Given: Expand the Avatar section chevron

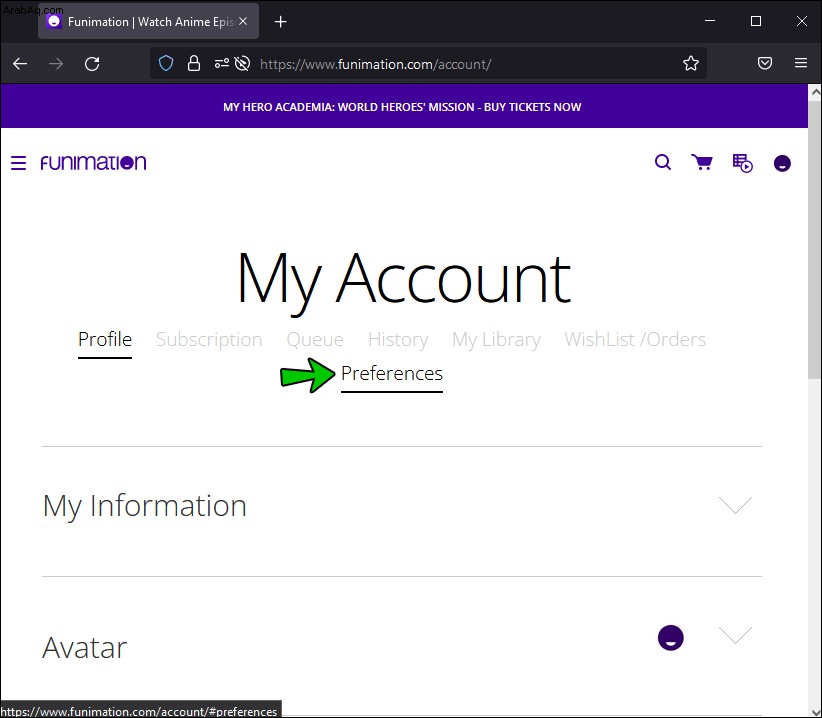Looking at the screenshot, I should point(736,635).
